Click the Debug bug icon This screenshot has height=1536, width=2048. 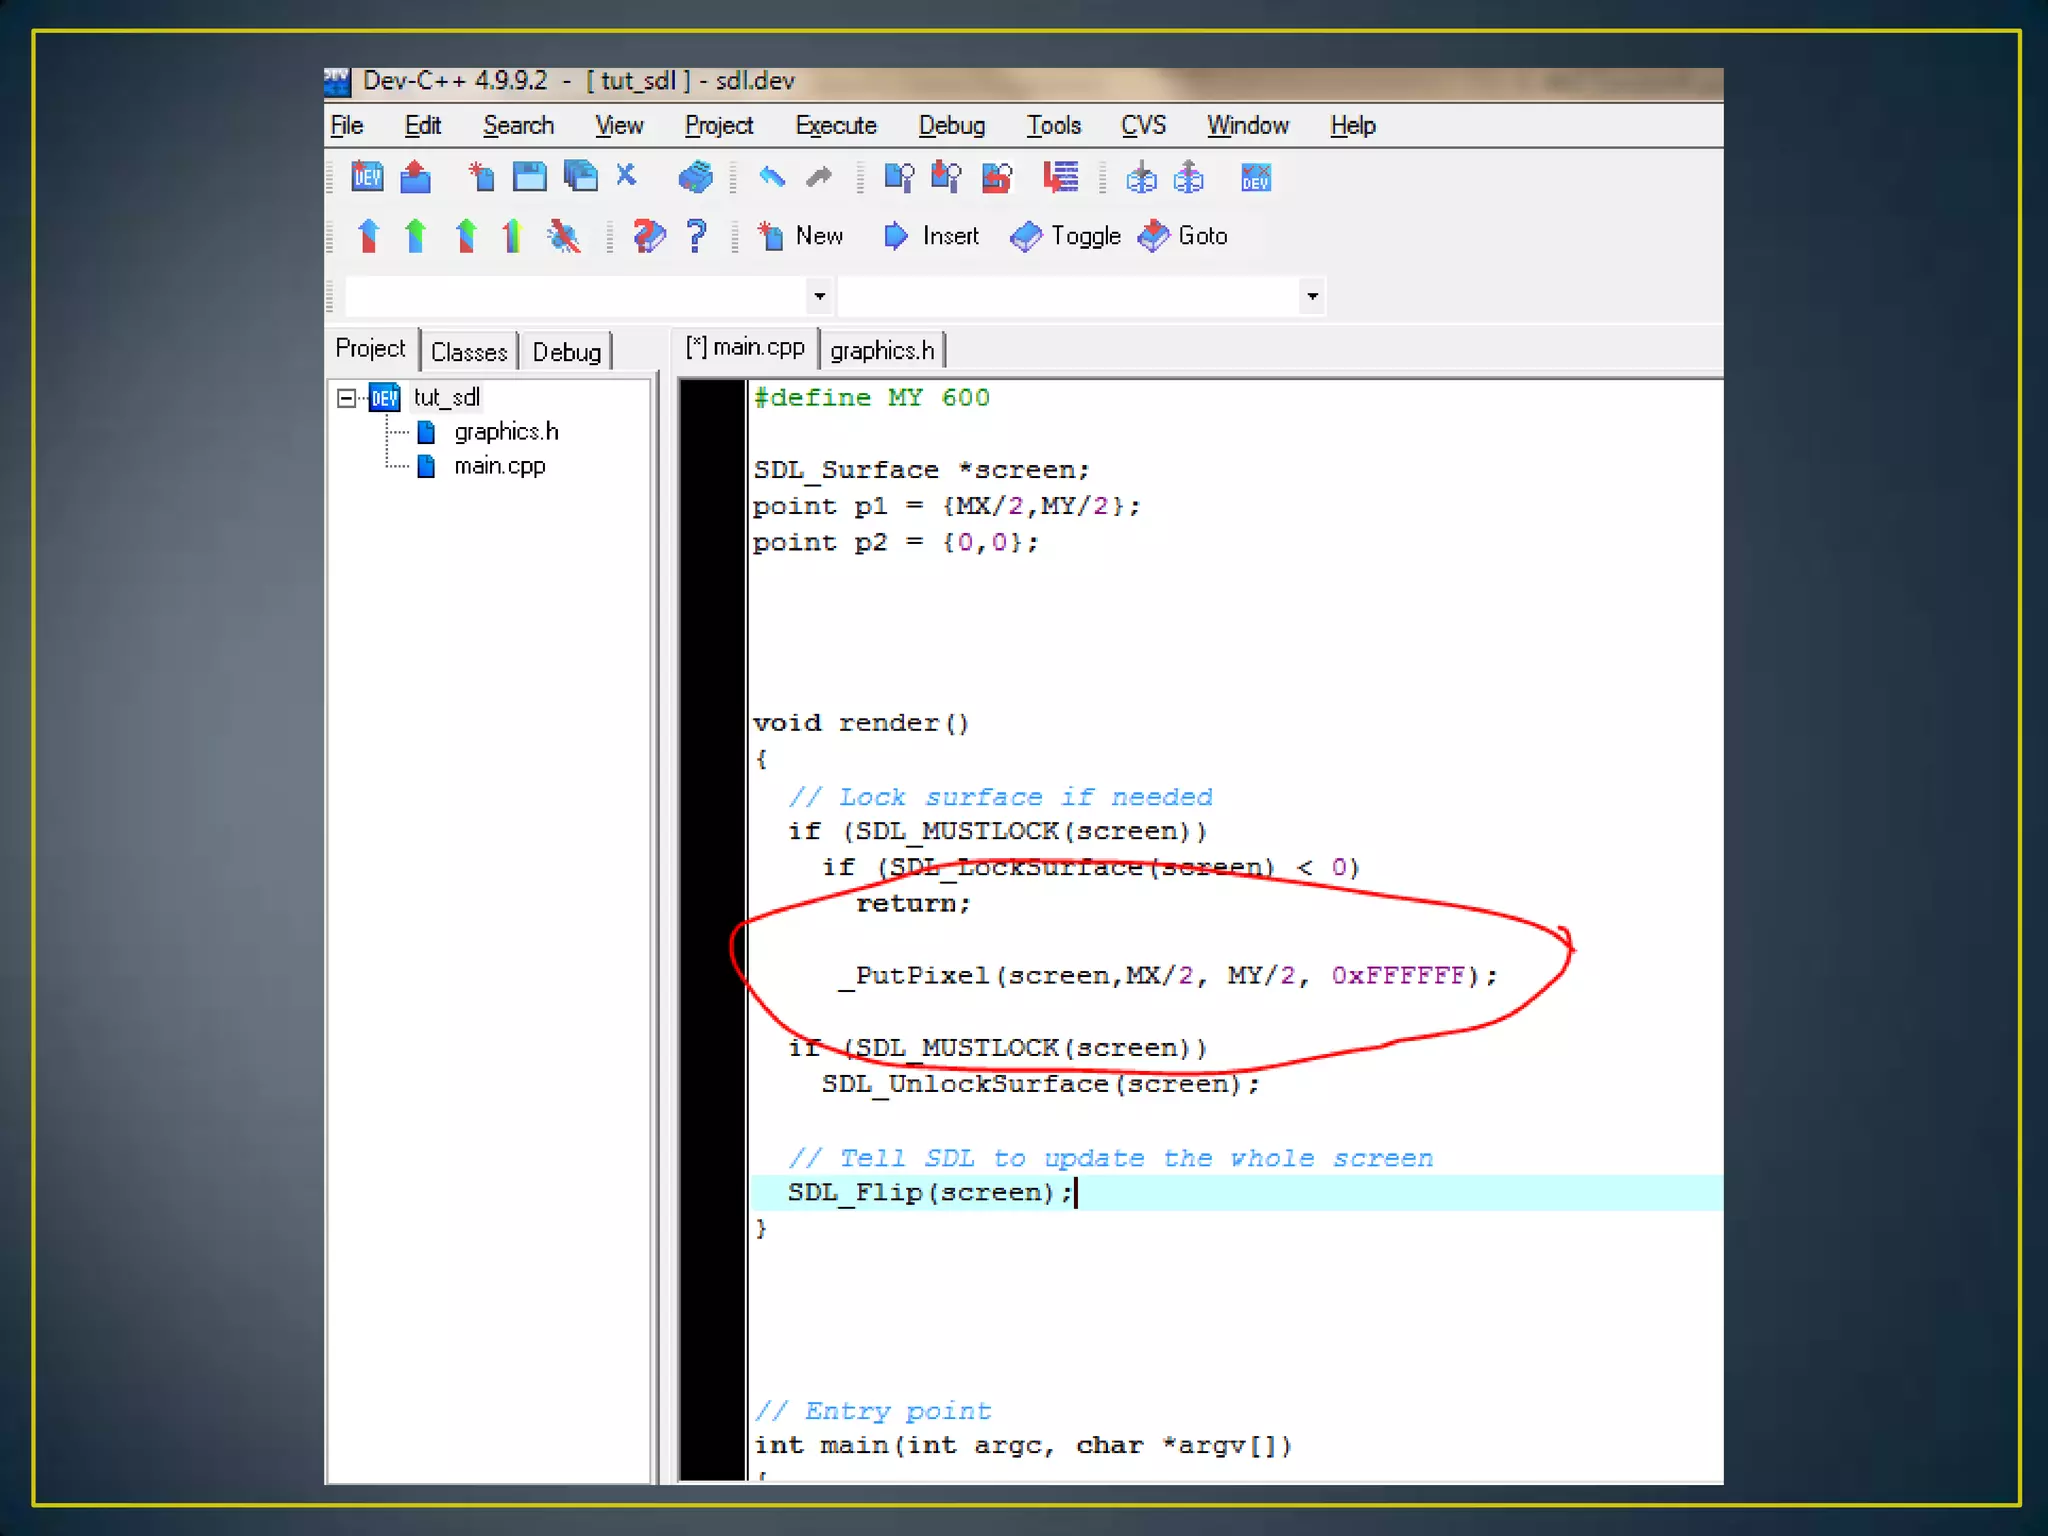pos(563,236)
